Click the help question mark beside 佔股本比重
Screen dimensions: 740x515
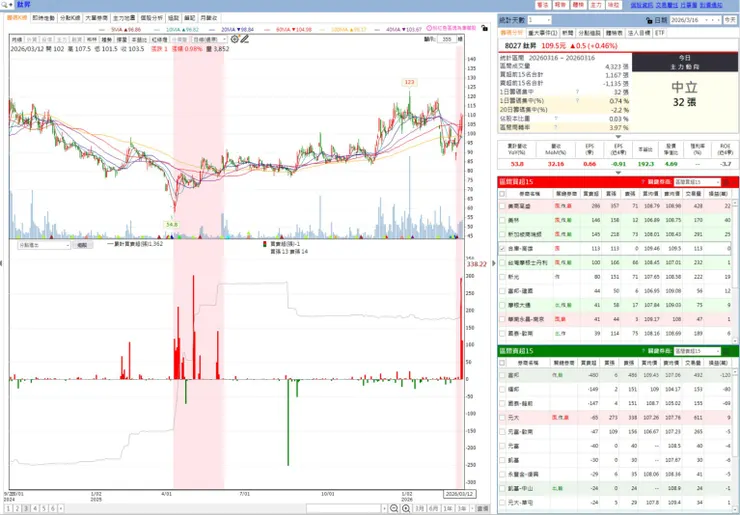click(556, 118)
